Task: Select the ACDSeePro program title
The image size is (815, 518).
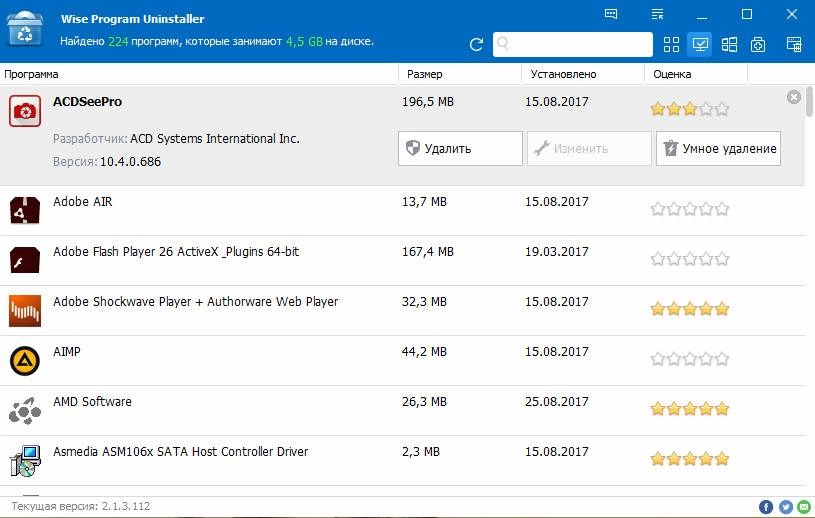Action: [87, 102]
